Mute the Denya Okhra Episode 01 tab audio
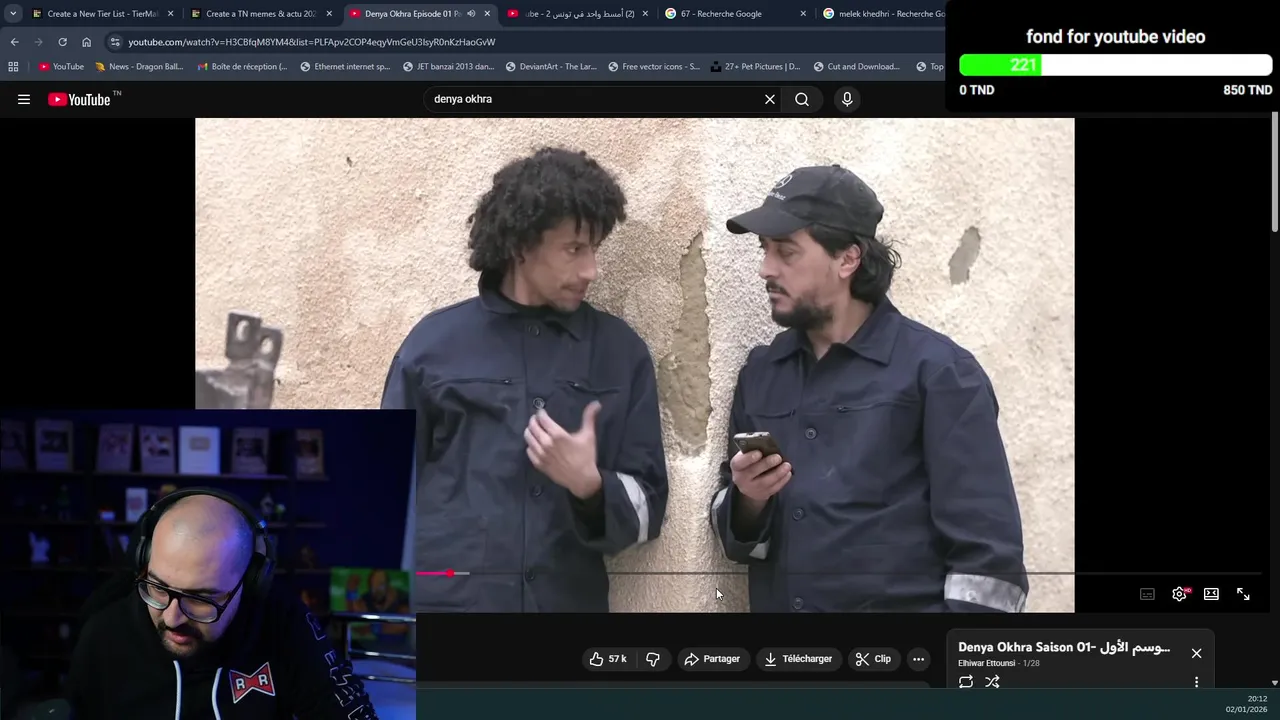This screenshot has height=720, width=1280. 471,14
